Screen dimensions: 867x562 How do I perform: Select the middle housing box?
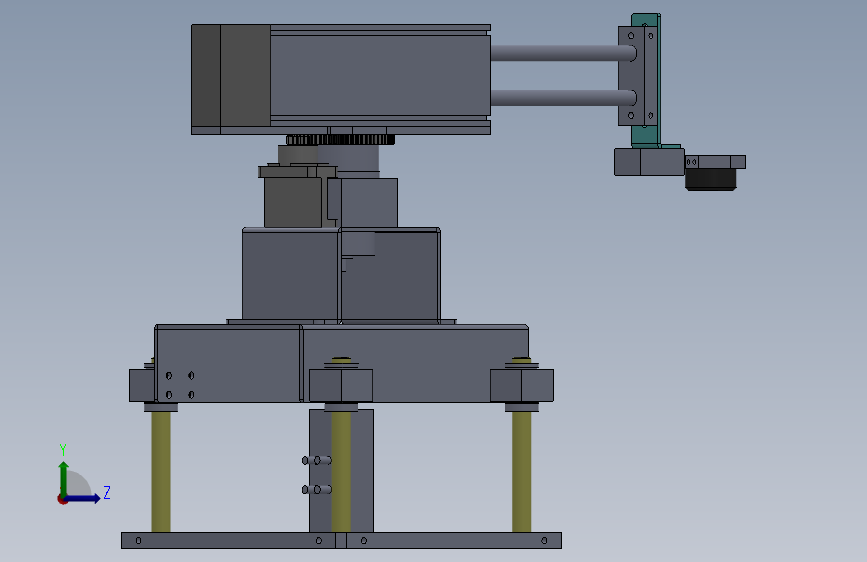pyautogui.click(x=341, y=274)
